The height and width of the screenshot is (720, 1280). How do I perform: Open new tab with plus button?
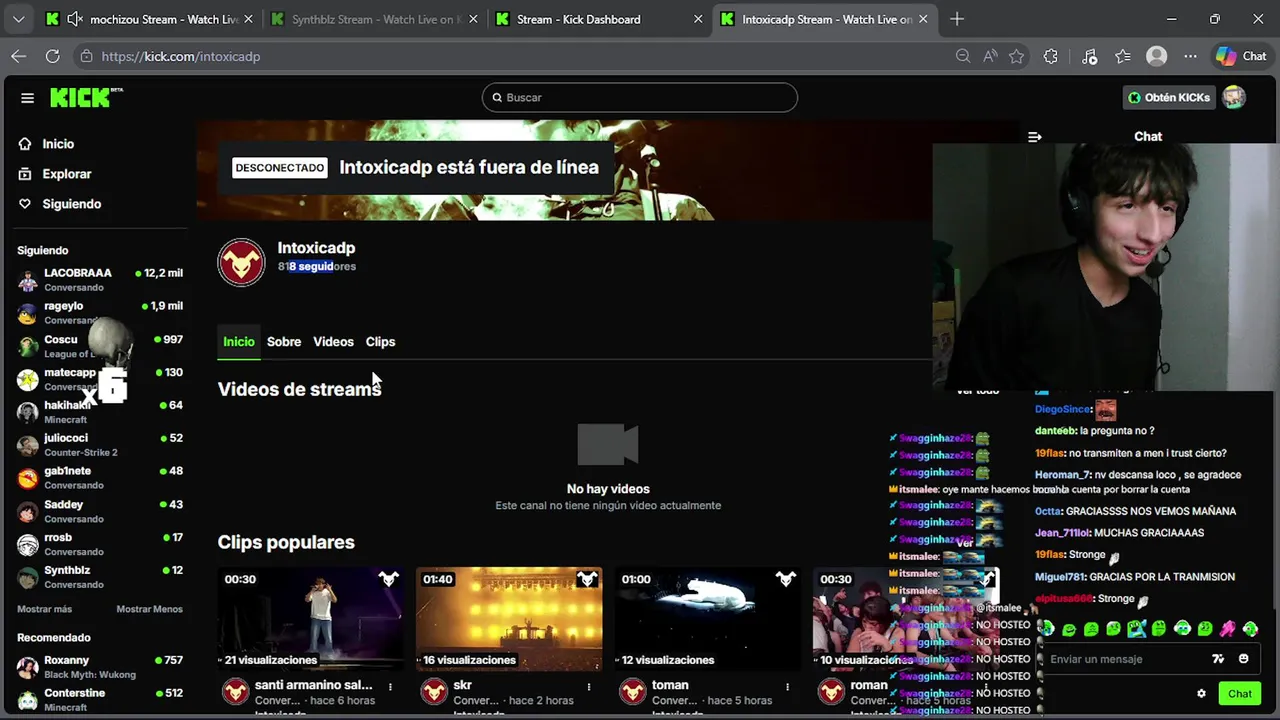pyautogui.click(x=957, y=19)
